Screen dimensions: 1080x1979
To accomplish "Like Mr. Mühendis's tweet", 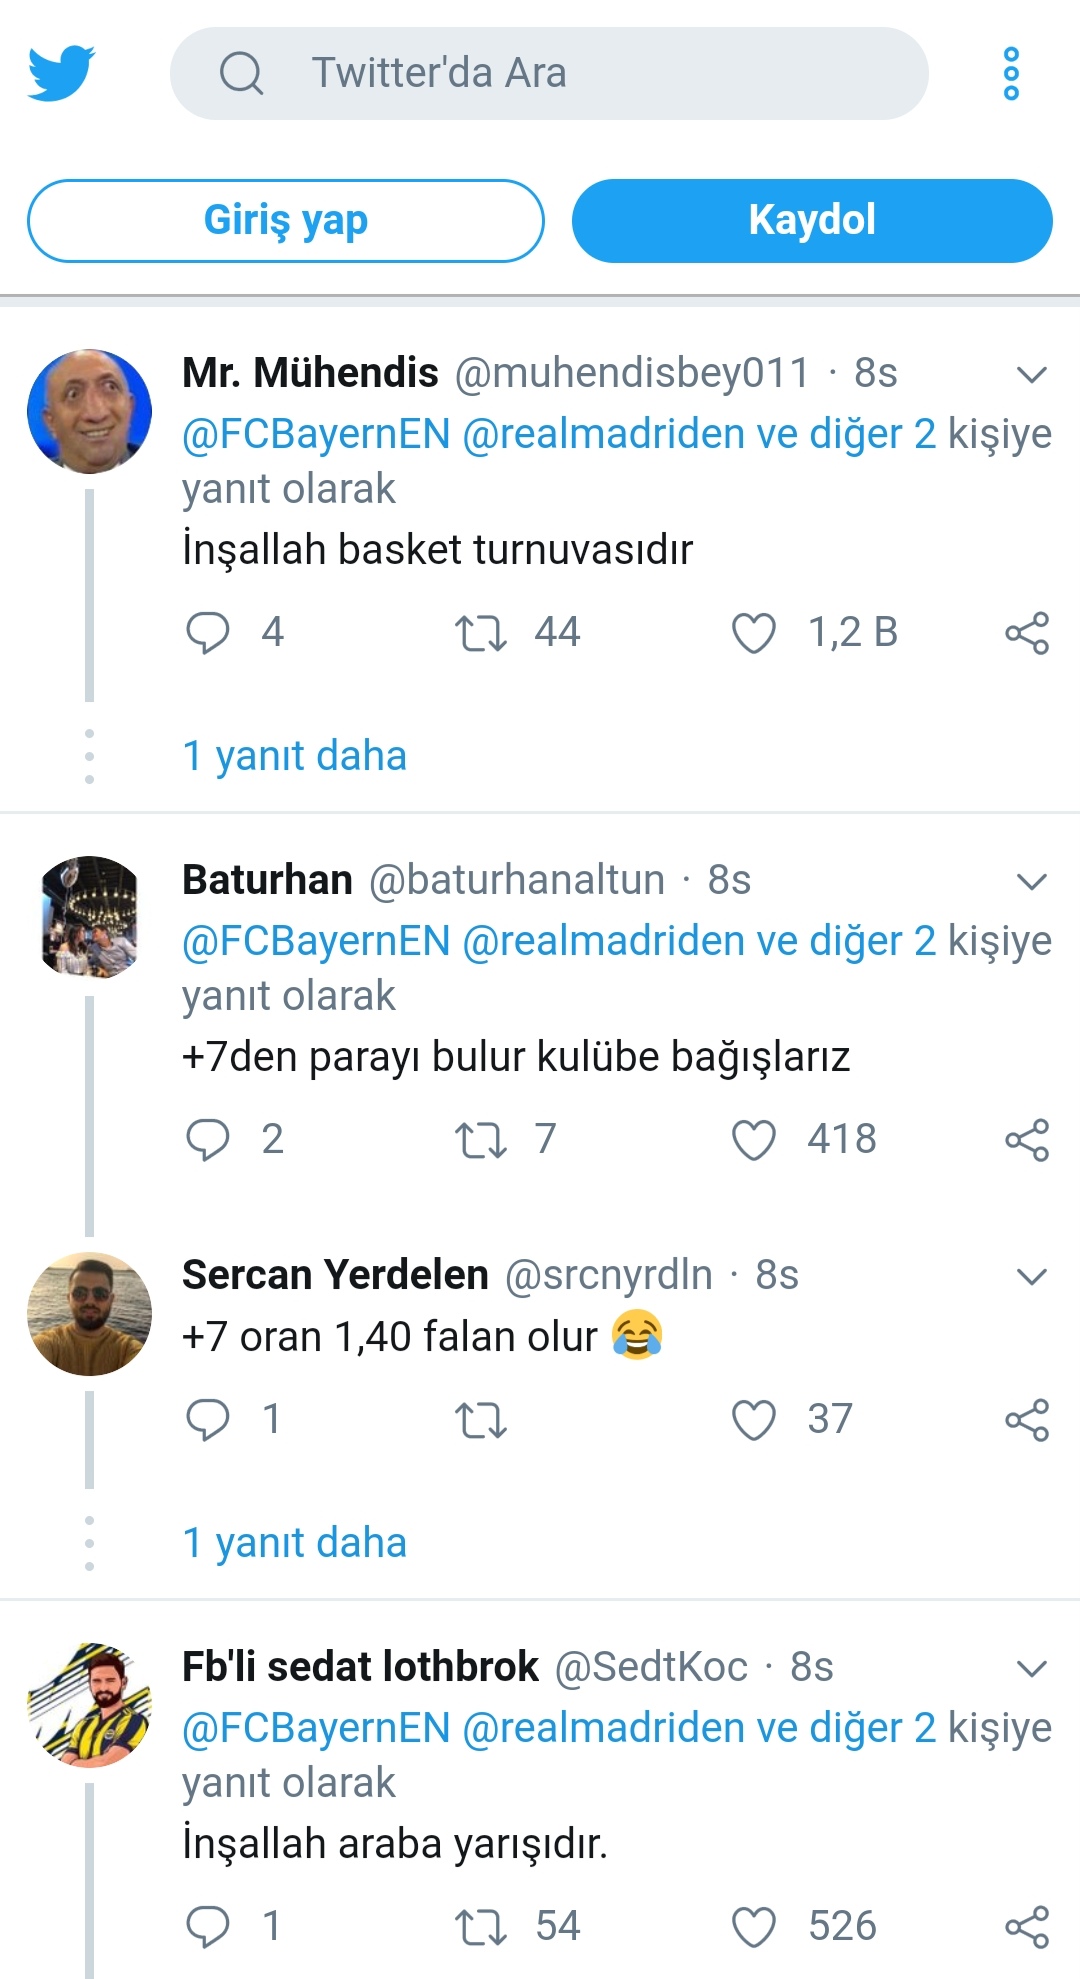I will [x=754, y=633].
